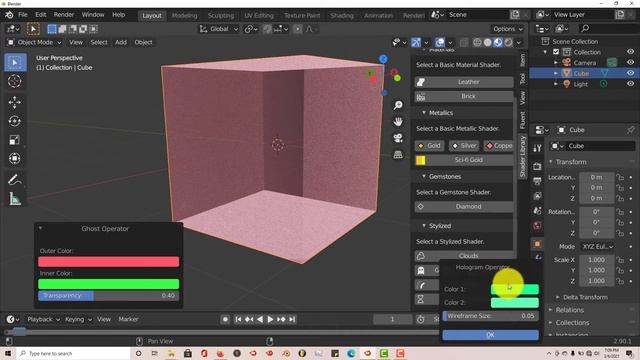Viewport: 640px width, 360px height.
Task: Select rendered viewport shading
Action: (509, 42)
